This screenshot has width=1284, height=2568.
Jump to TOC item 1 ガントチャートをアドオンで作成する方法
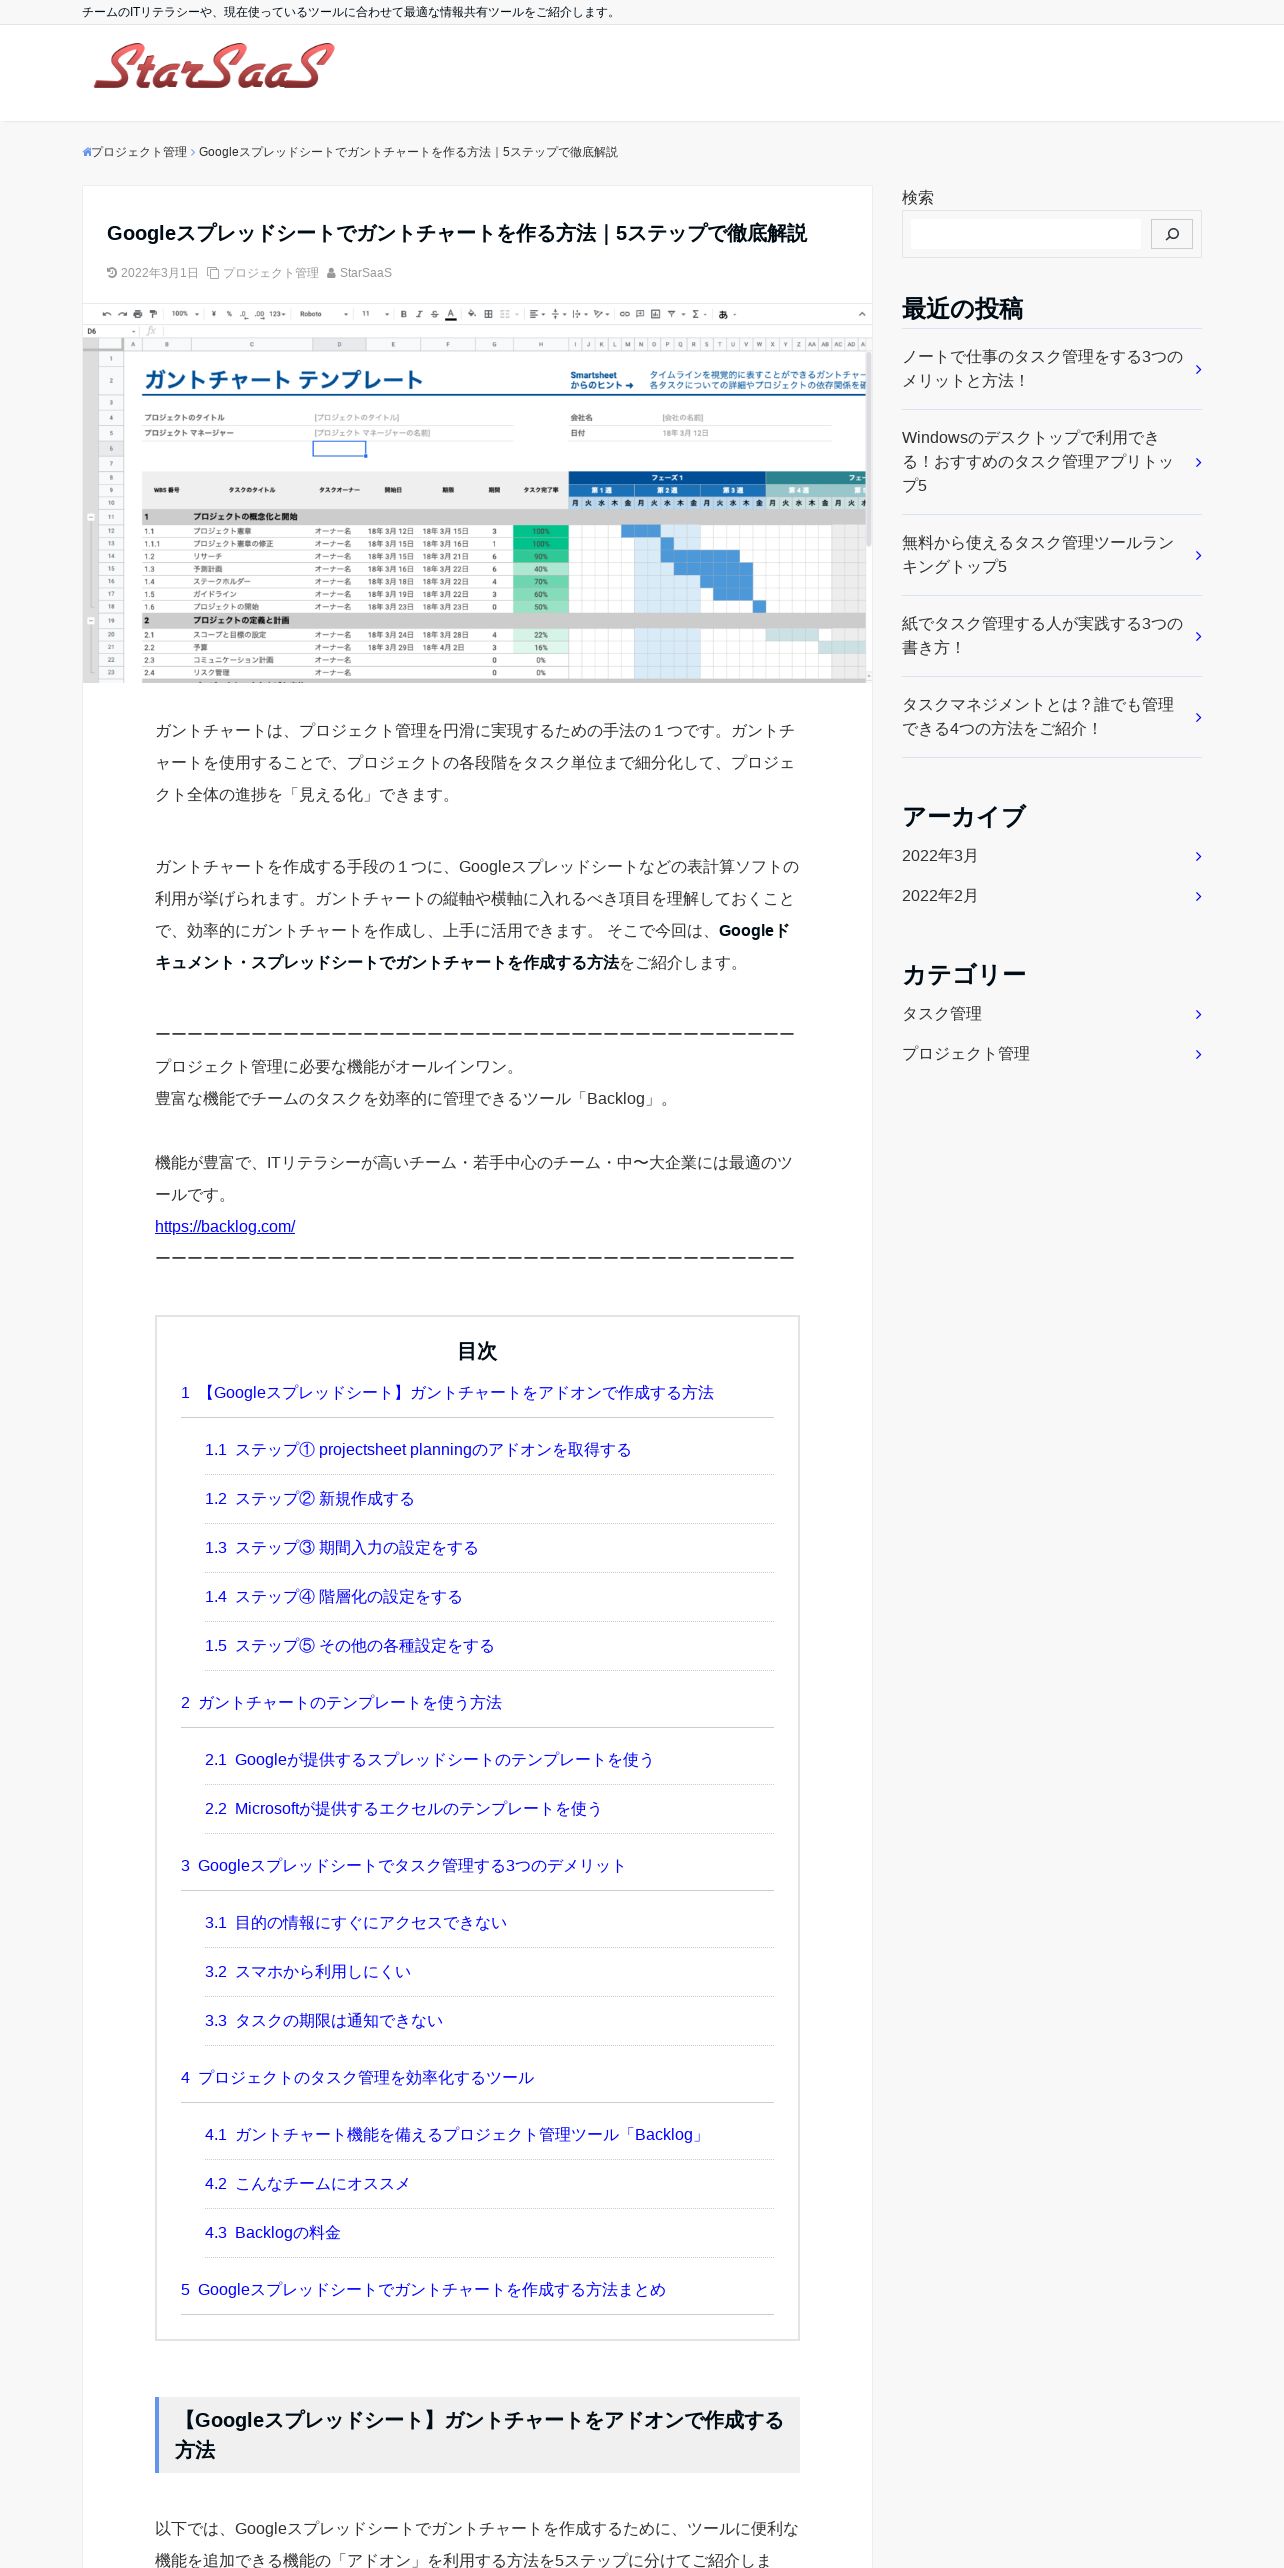pyautogui.click(x=447, y=1393)
